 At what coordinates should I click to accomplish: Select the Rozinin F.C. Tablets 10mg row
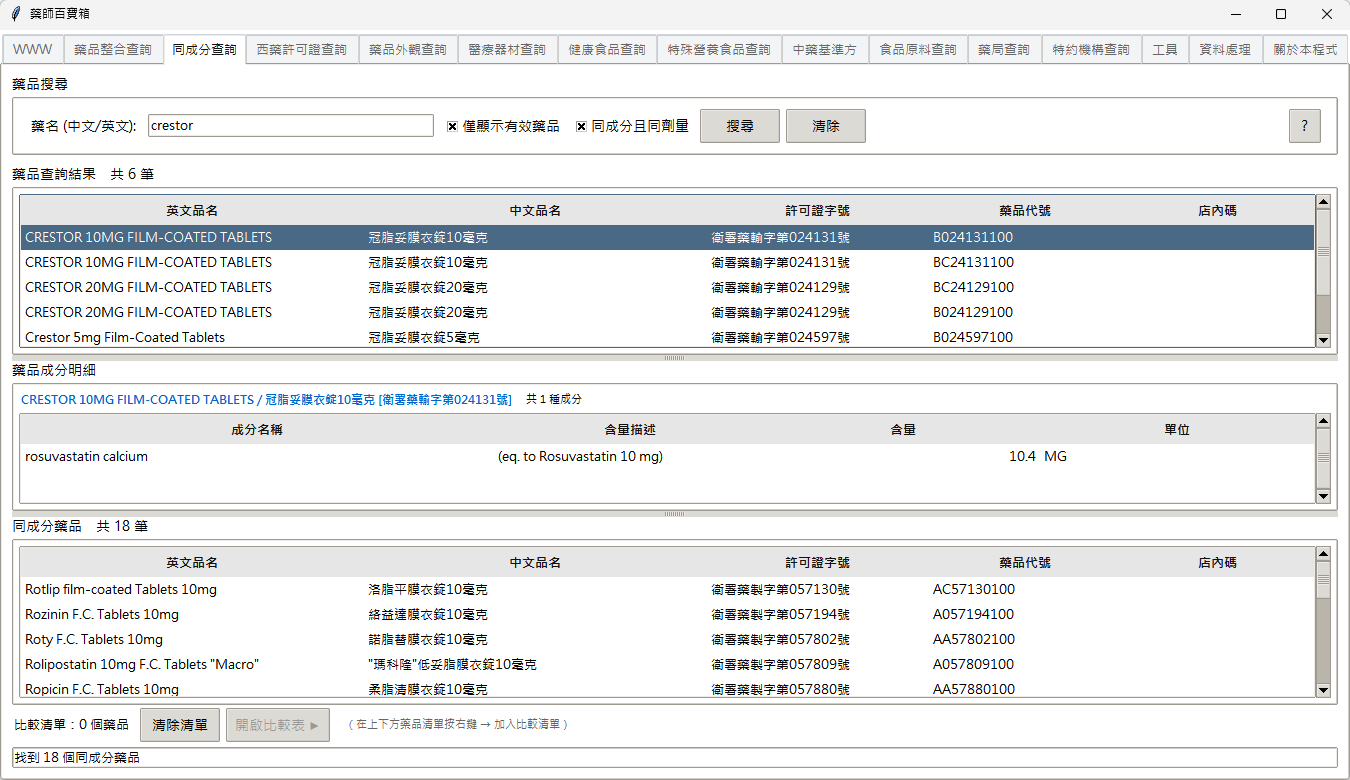667,614
